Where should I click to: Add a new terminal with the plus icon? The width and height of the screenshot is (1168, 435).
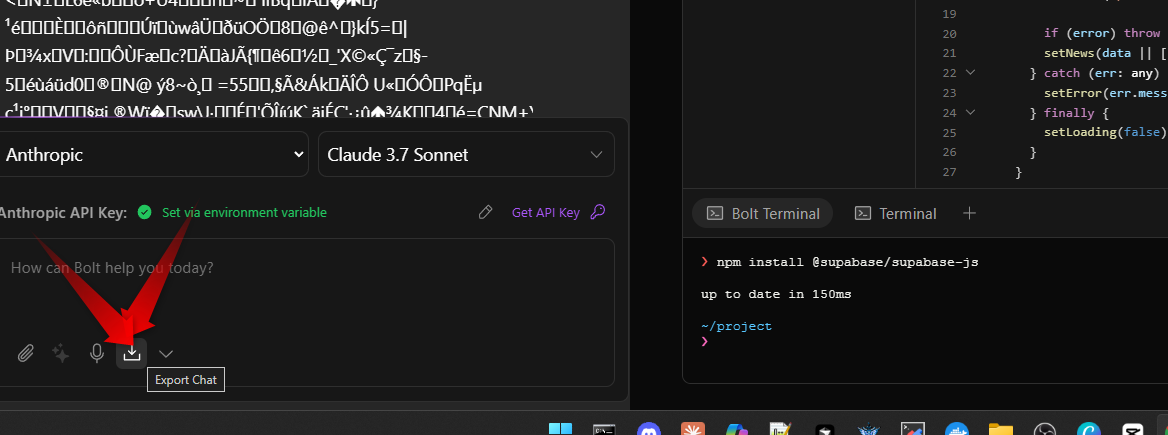(x=969, y=213)
